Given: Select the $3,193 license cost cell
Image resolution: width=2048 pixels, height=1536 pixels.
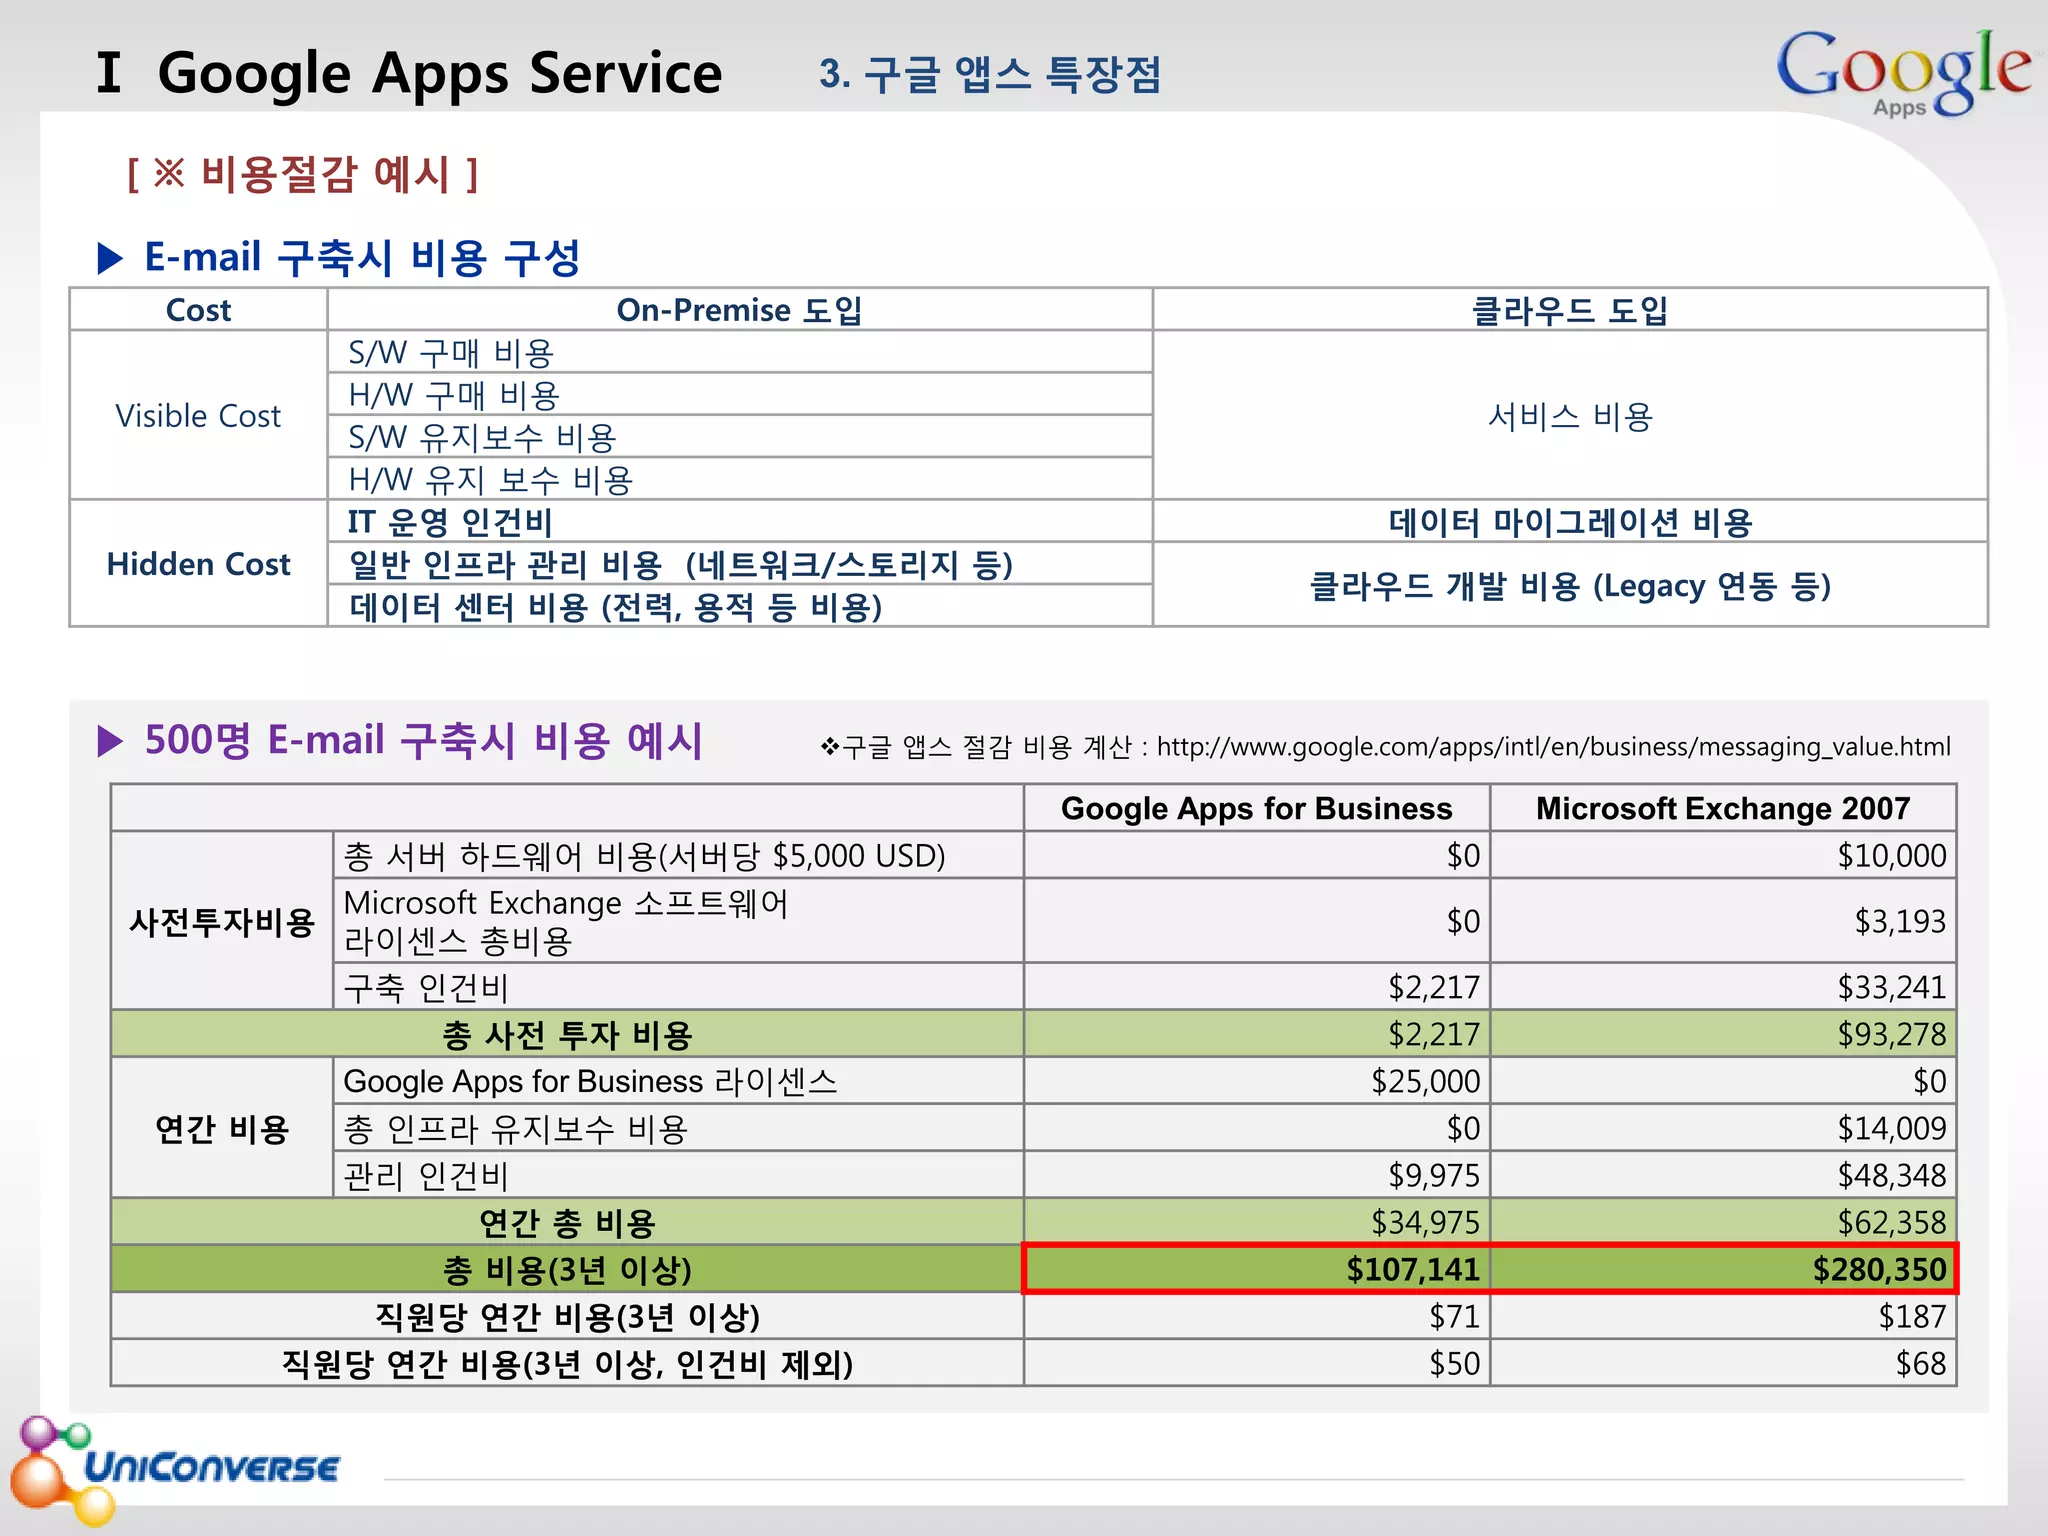Looking at the screenshot, I should [1723, 921].
